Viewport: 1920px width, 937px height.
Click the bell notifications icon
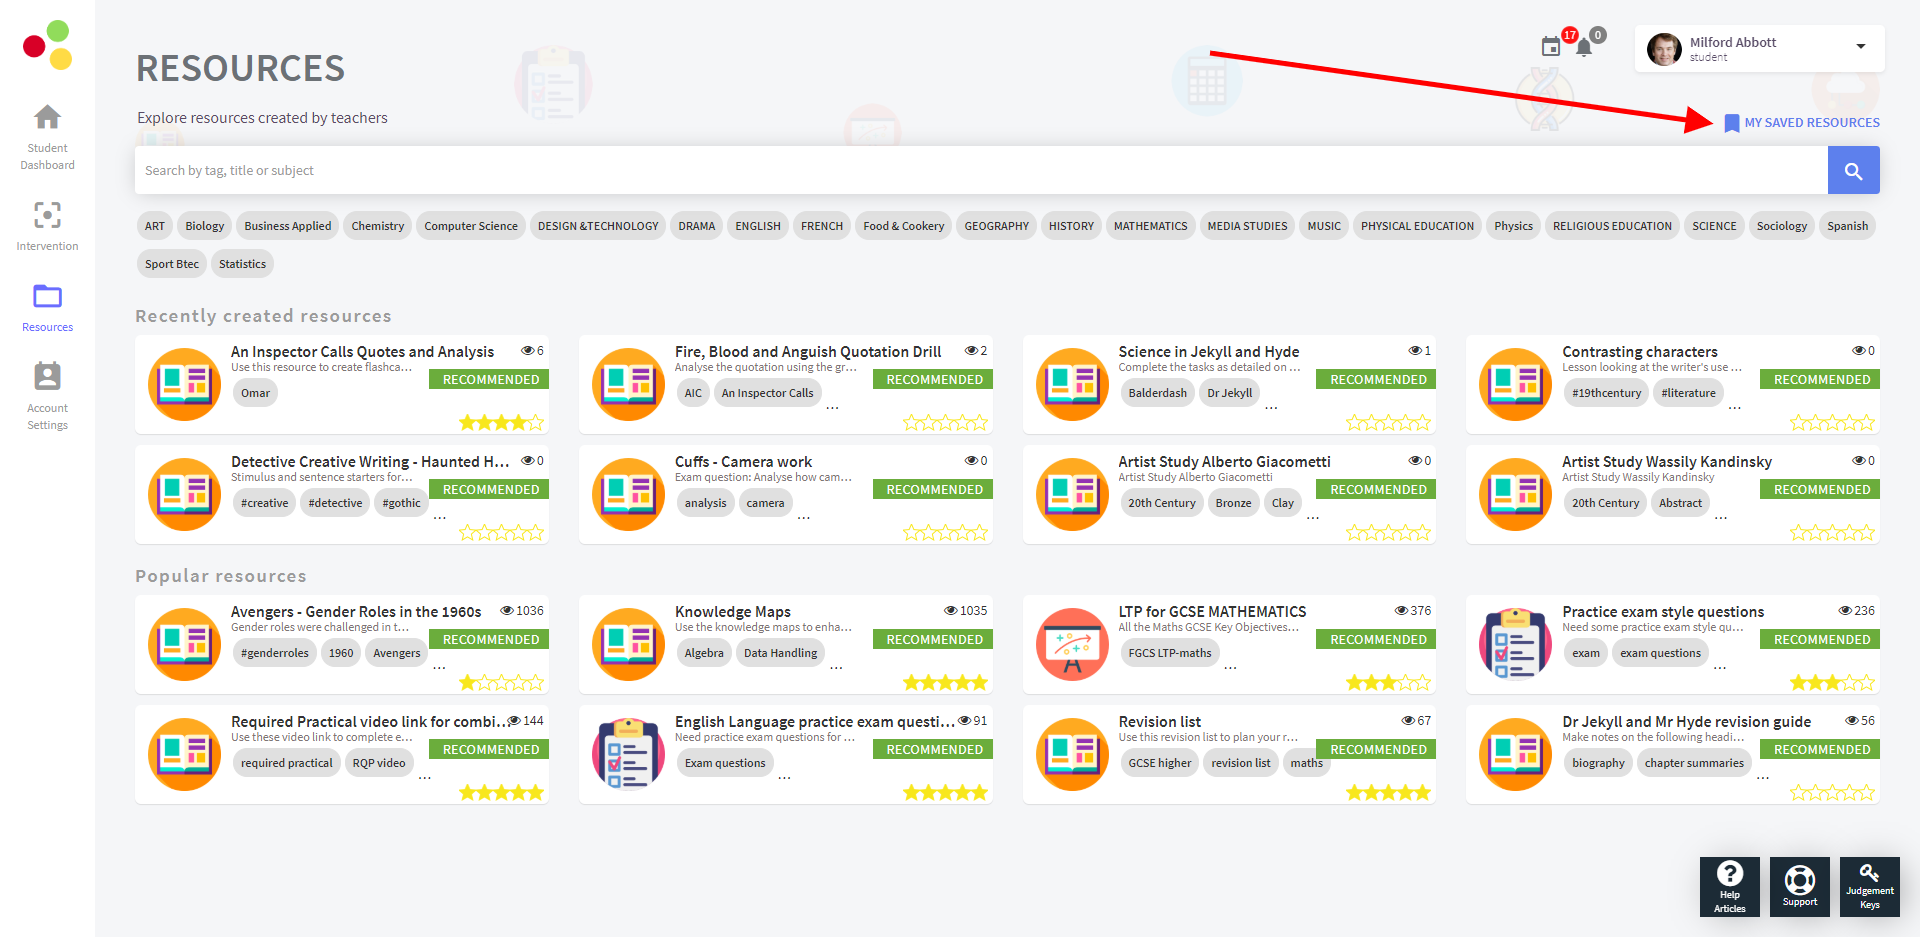tap(1584, 47)
